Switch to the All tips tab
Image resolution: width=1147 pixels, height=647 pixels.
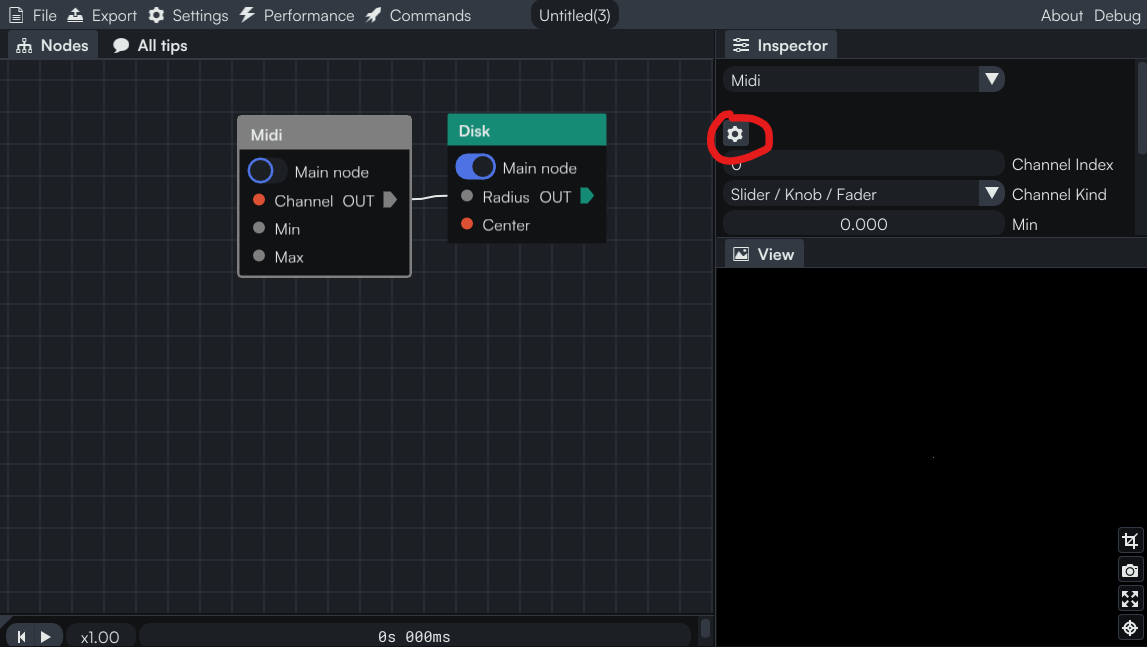click(150, 45)
